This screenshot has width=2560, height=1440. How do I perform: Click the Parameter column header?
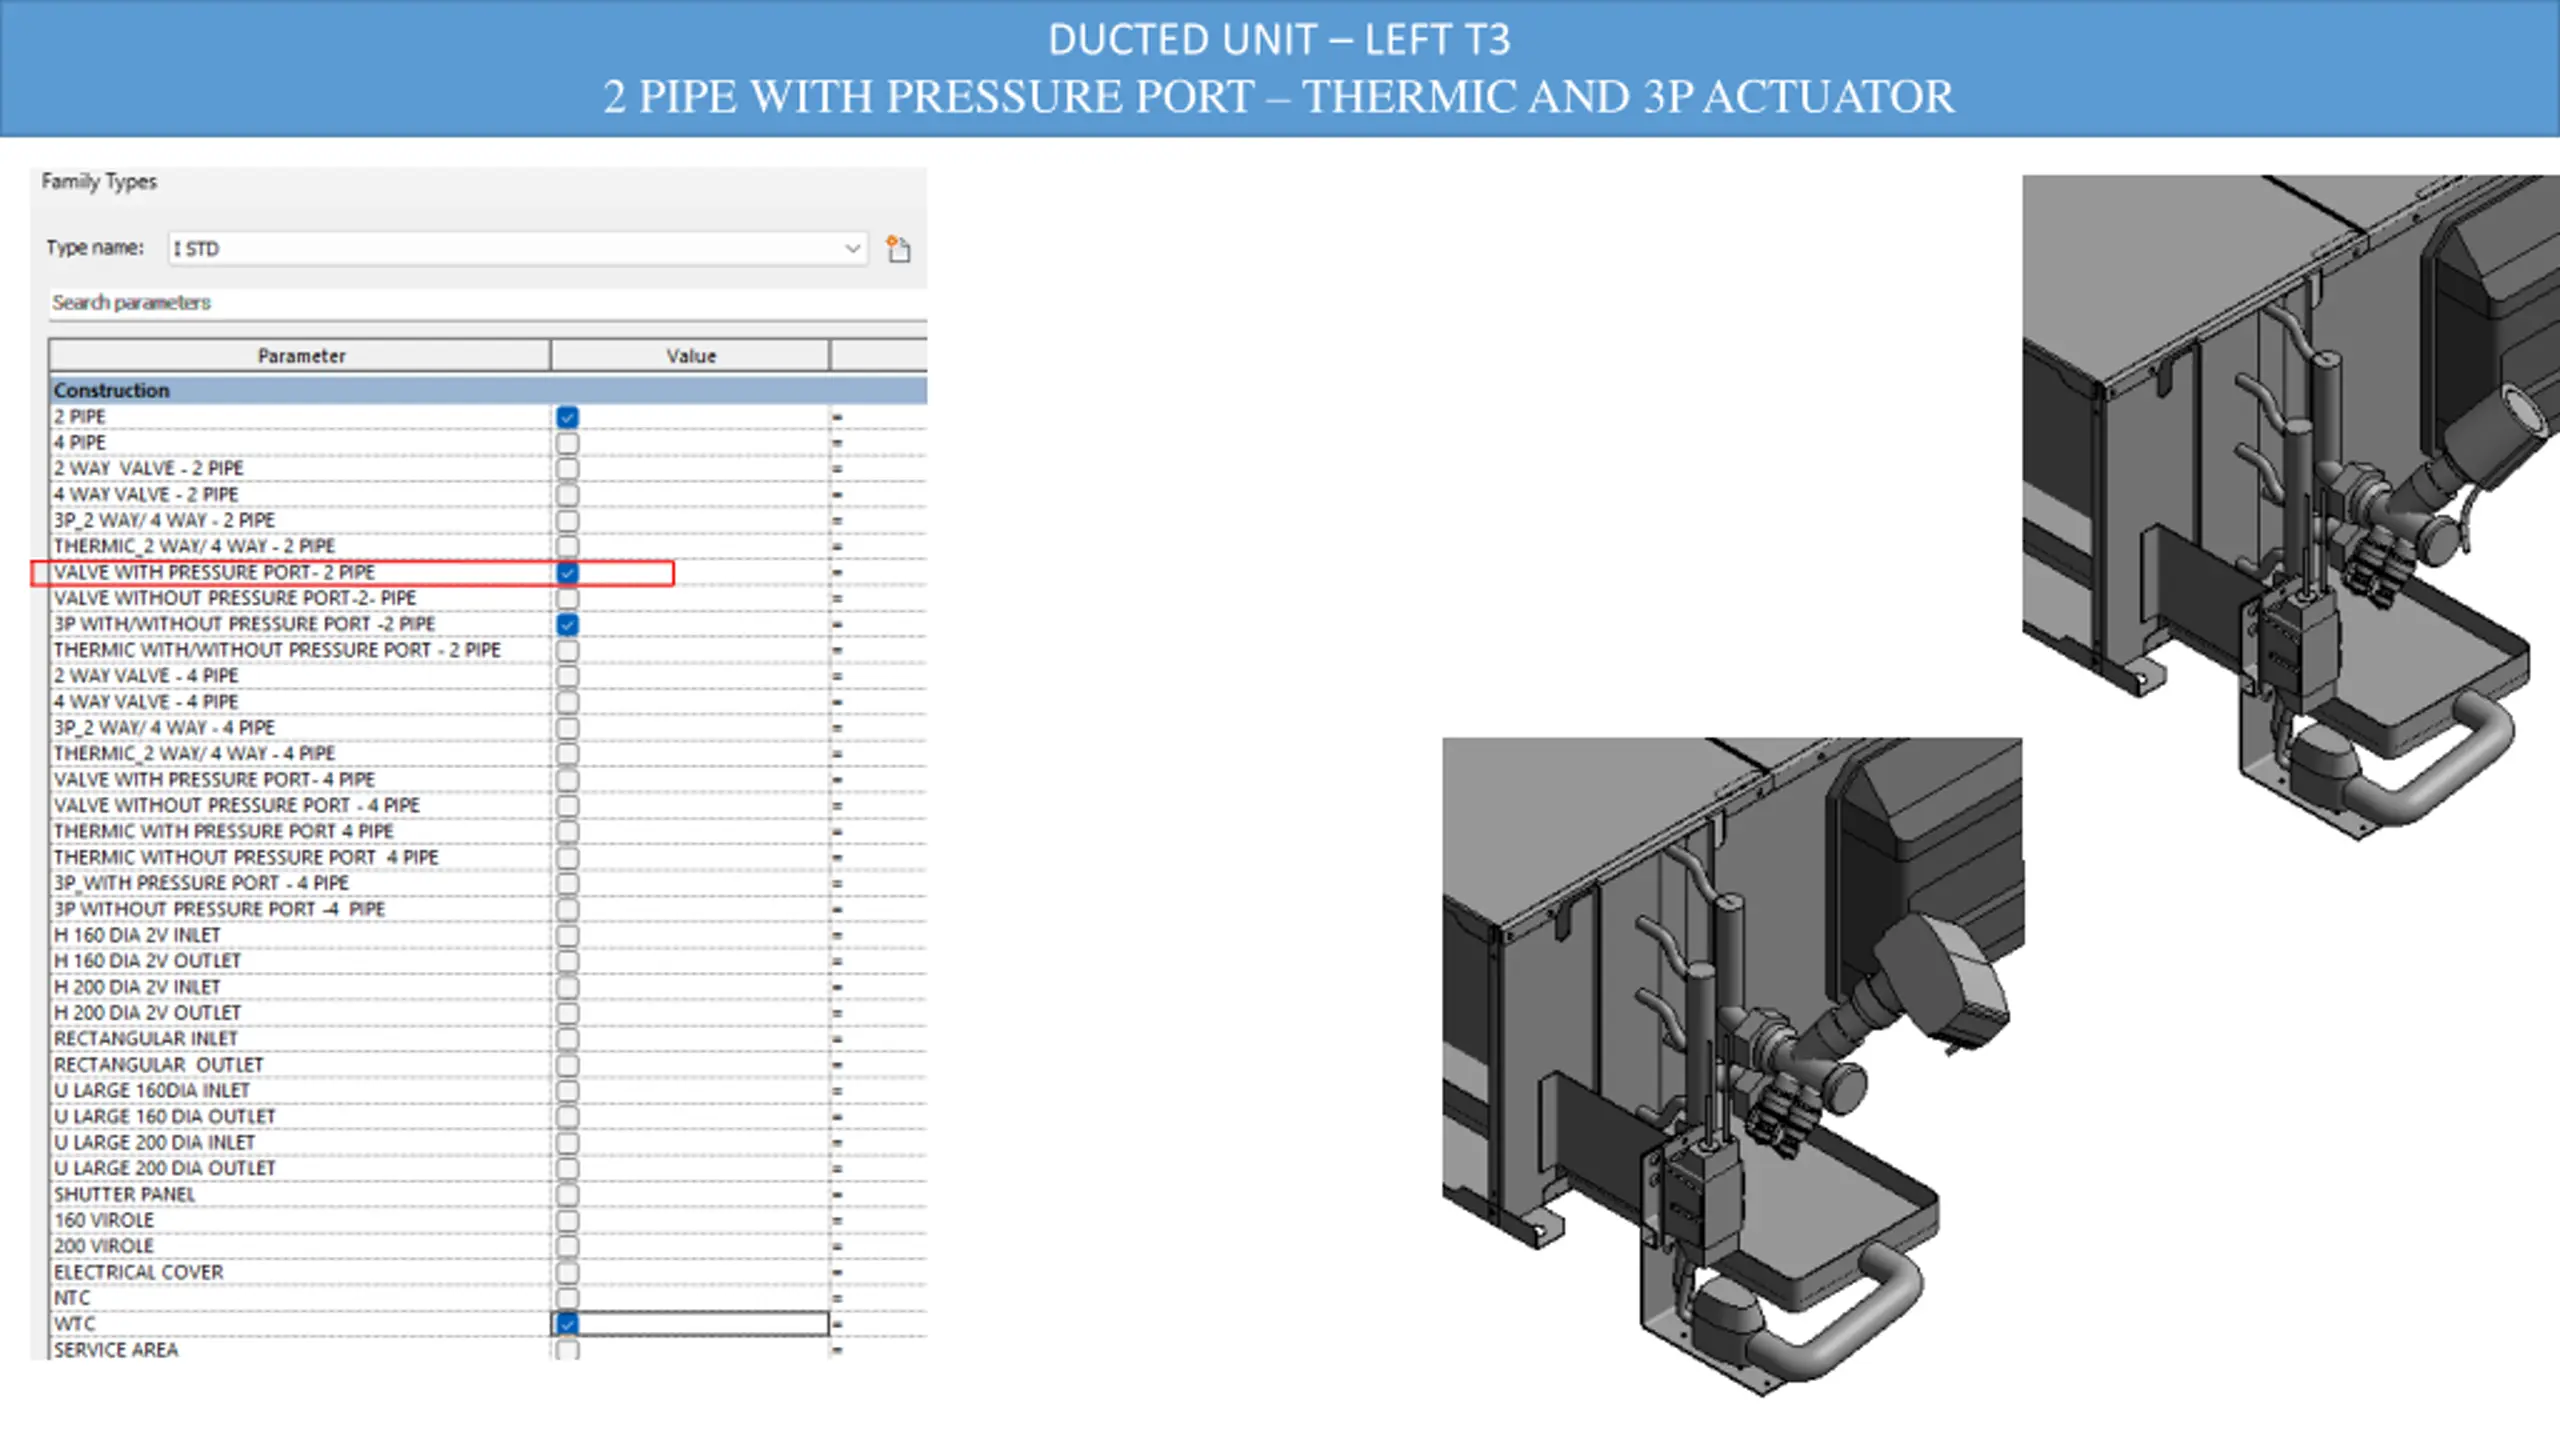[300, 356]
